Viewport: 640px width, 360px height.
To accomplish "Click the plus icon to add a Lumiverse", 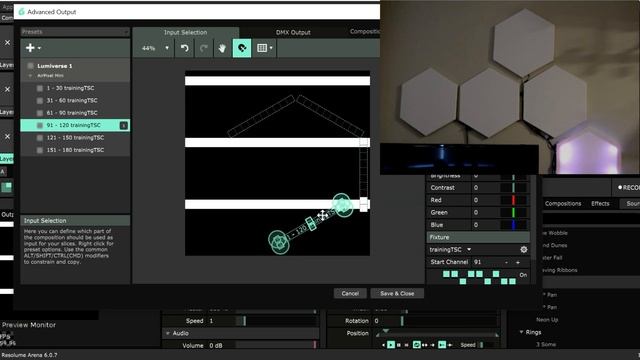I will 30,48.
